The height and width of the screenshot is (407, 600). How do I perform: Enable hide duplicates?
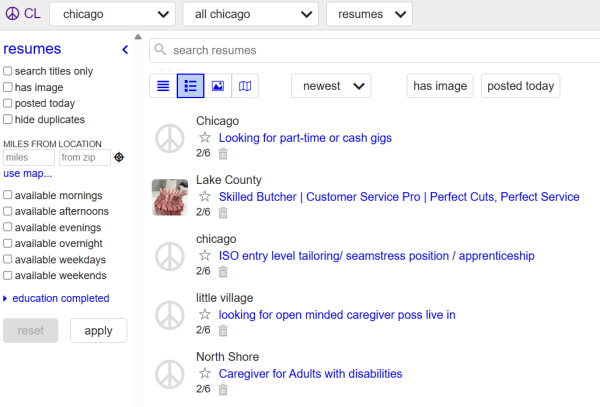tap(8, 119)
